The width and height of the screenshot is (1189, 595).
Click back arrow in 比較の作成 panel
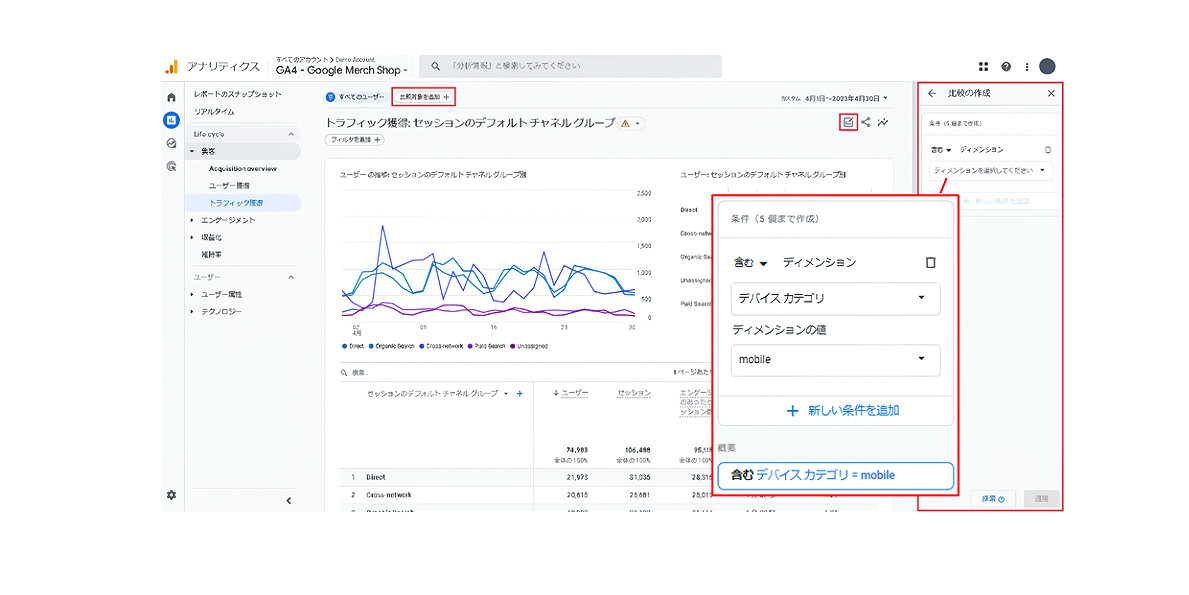[x=932, y=93]
